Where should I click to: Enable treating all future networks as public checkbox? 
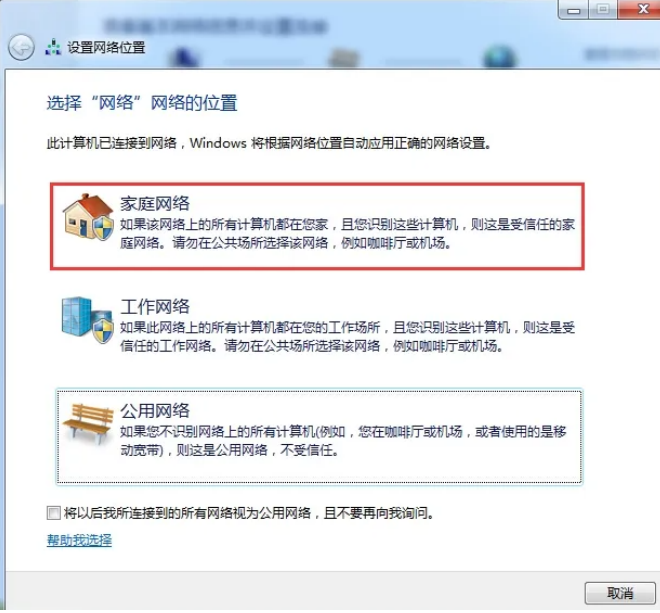(x=53, y=513)
